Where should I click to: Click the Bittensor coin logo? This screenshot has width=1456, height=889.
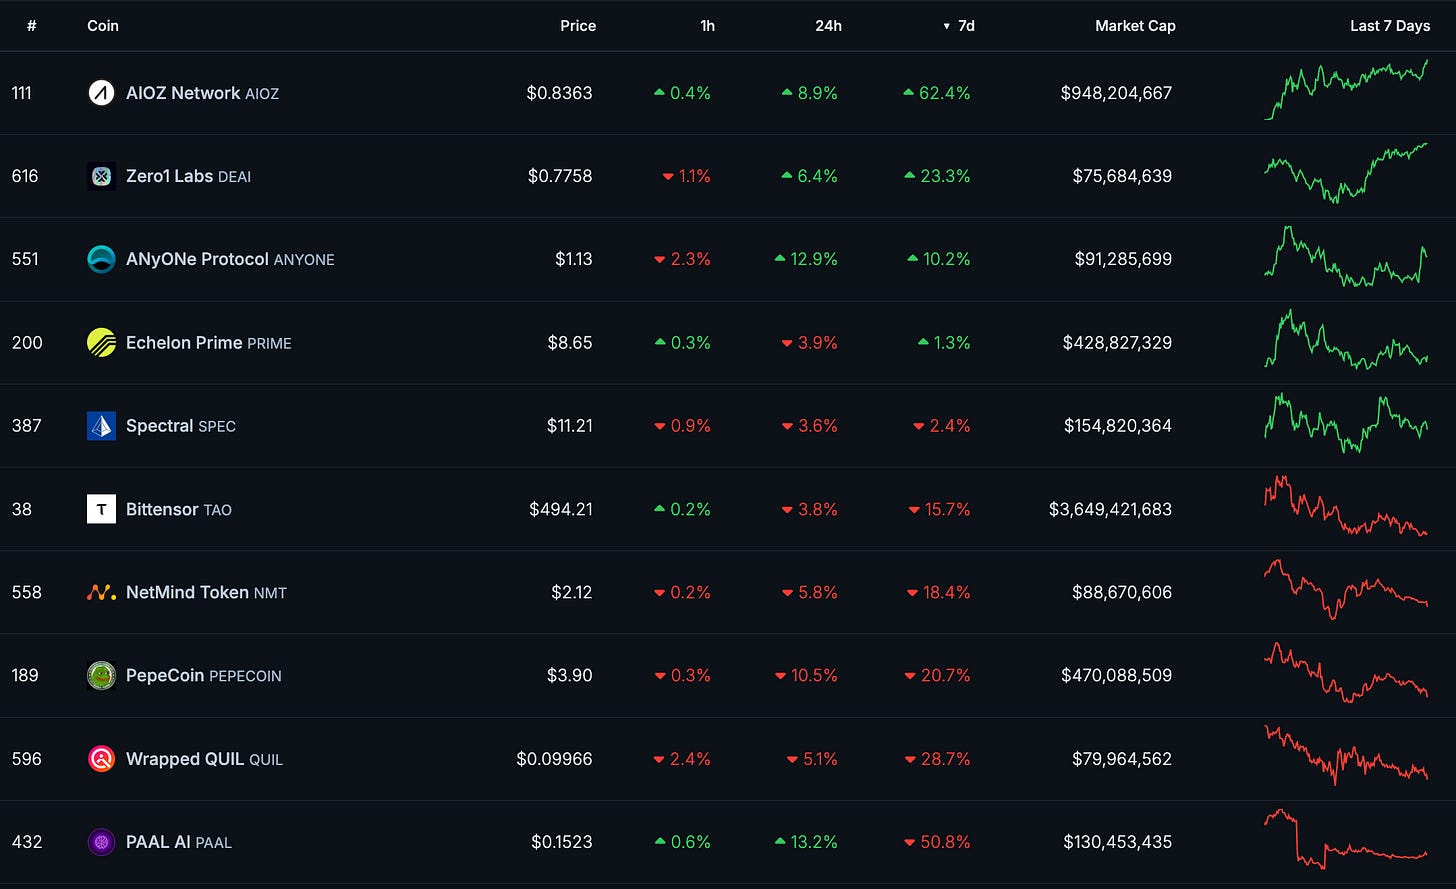pos(101,509)
